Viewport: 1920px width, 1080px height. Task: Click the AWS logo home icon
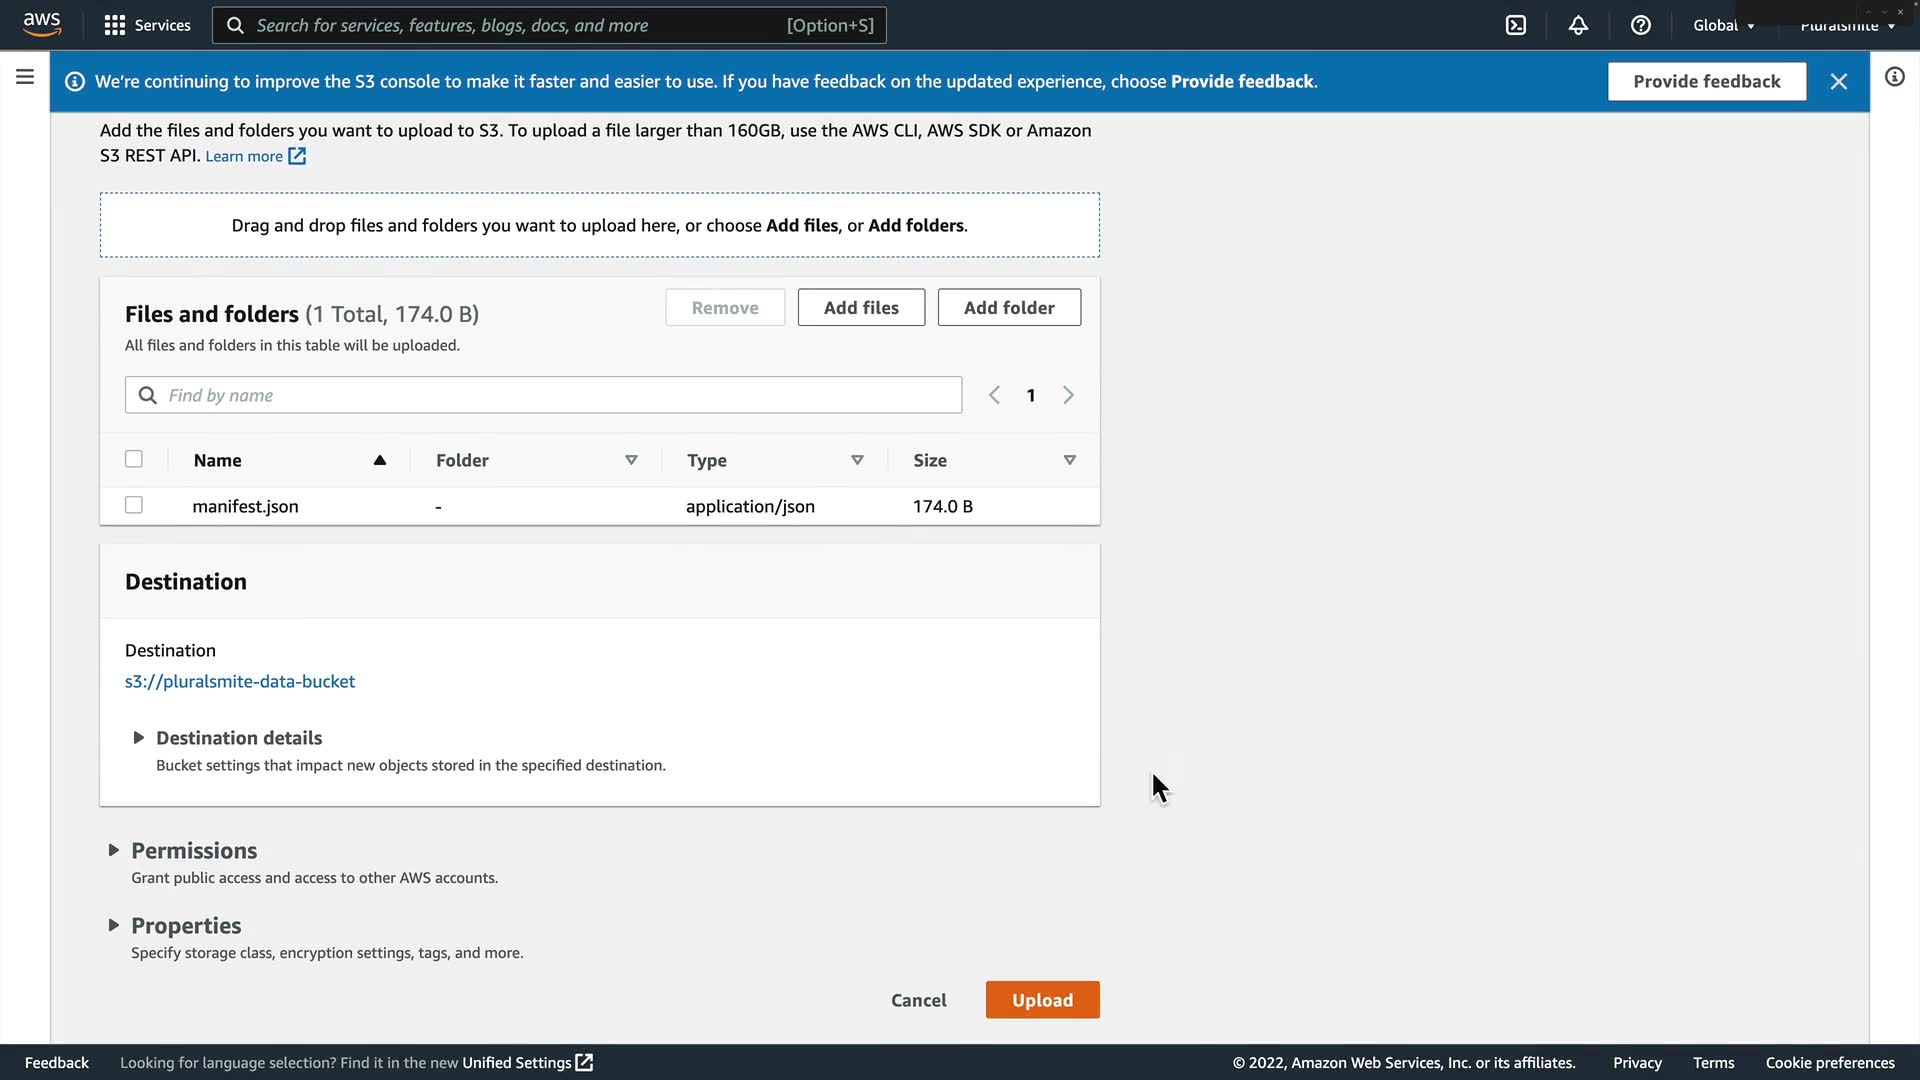42,23
